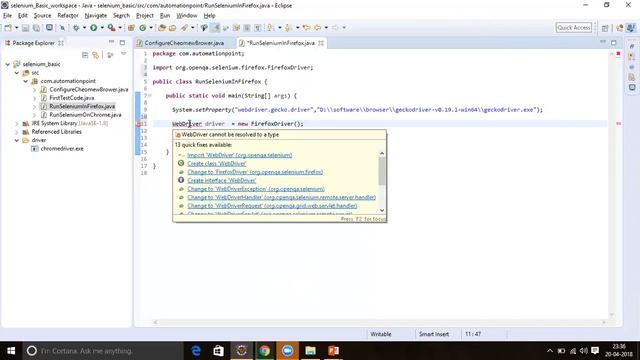The image size is (640, 360).
Task: Collapse the driver folder node
Action: [17, 140]
